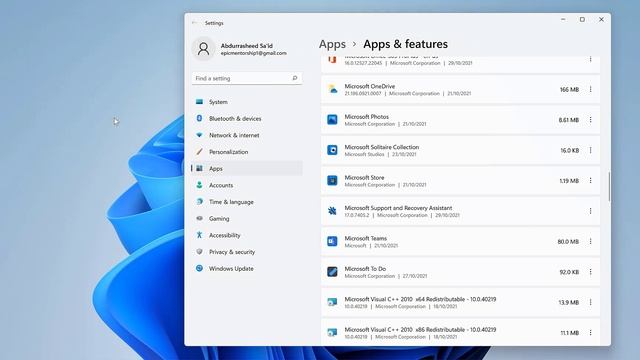Screen dimensions: 640x360
Task: Click the Apps breadcrumb link
Action: pyautogui.click(x=332, y=44)
